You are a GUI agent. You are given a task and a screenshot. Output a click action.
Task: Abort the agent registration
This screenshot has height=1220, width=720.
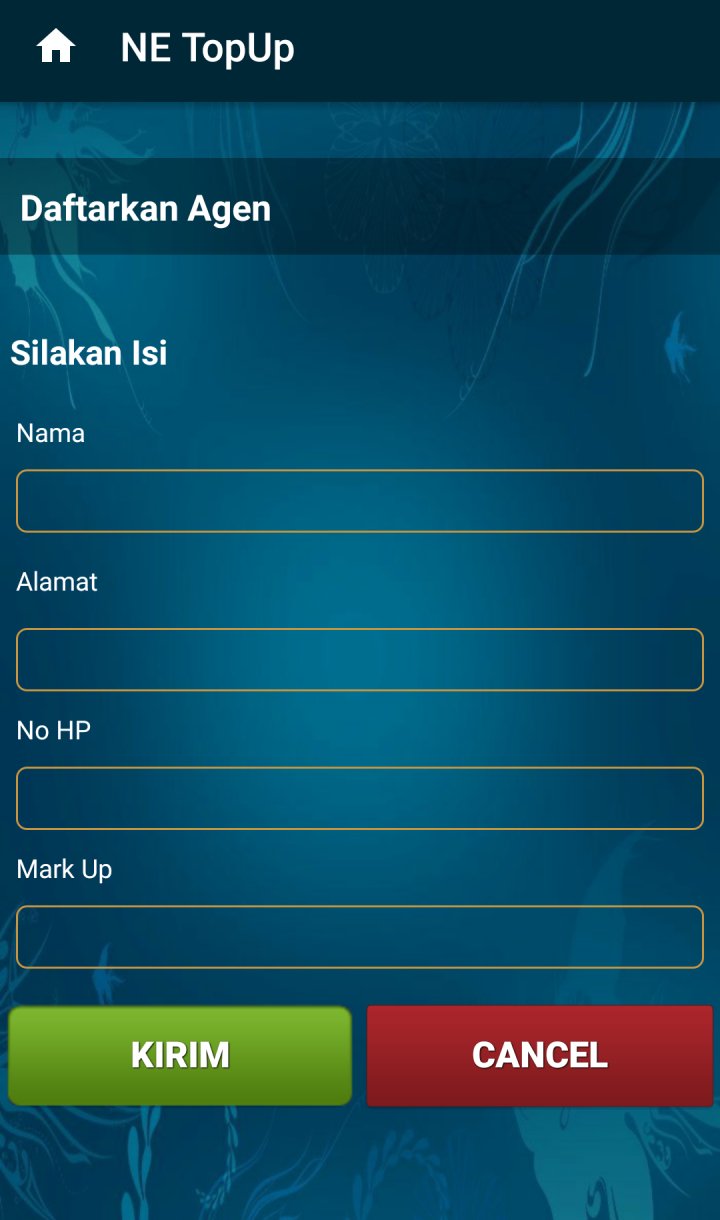click(540, 1056)
